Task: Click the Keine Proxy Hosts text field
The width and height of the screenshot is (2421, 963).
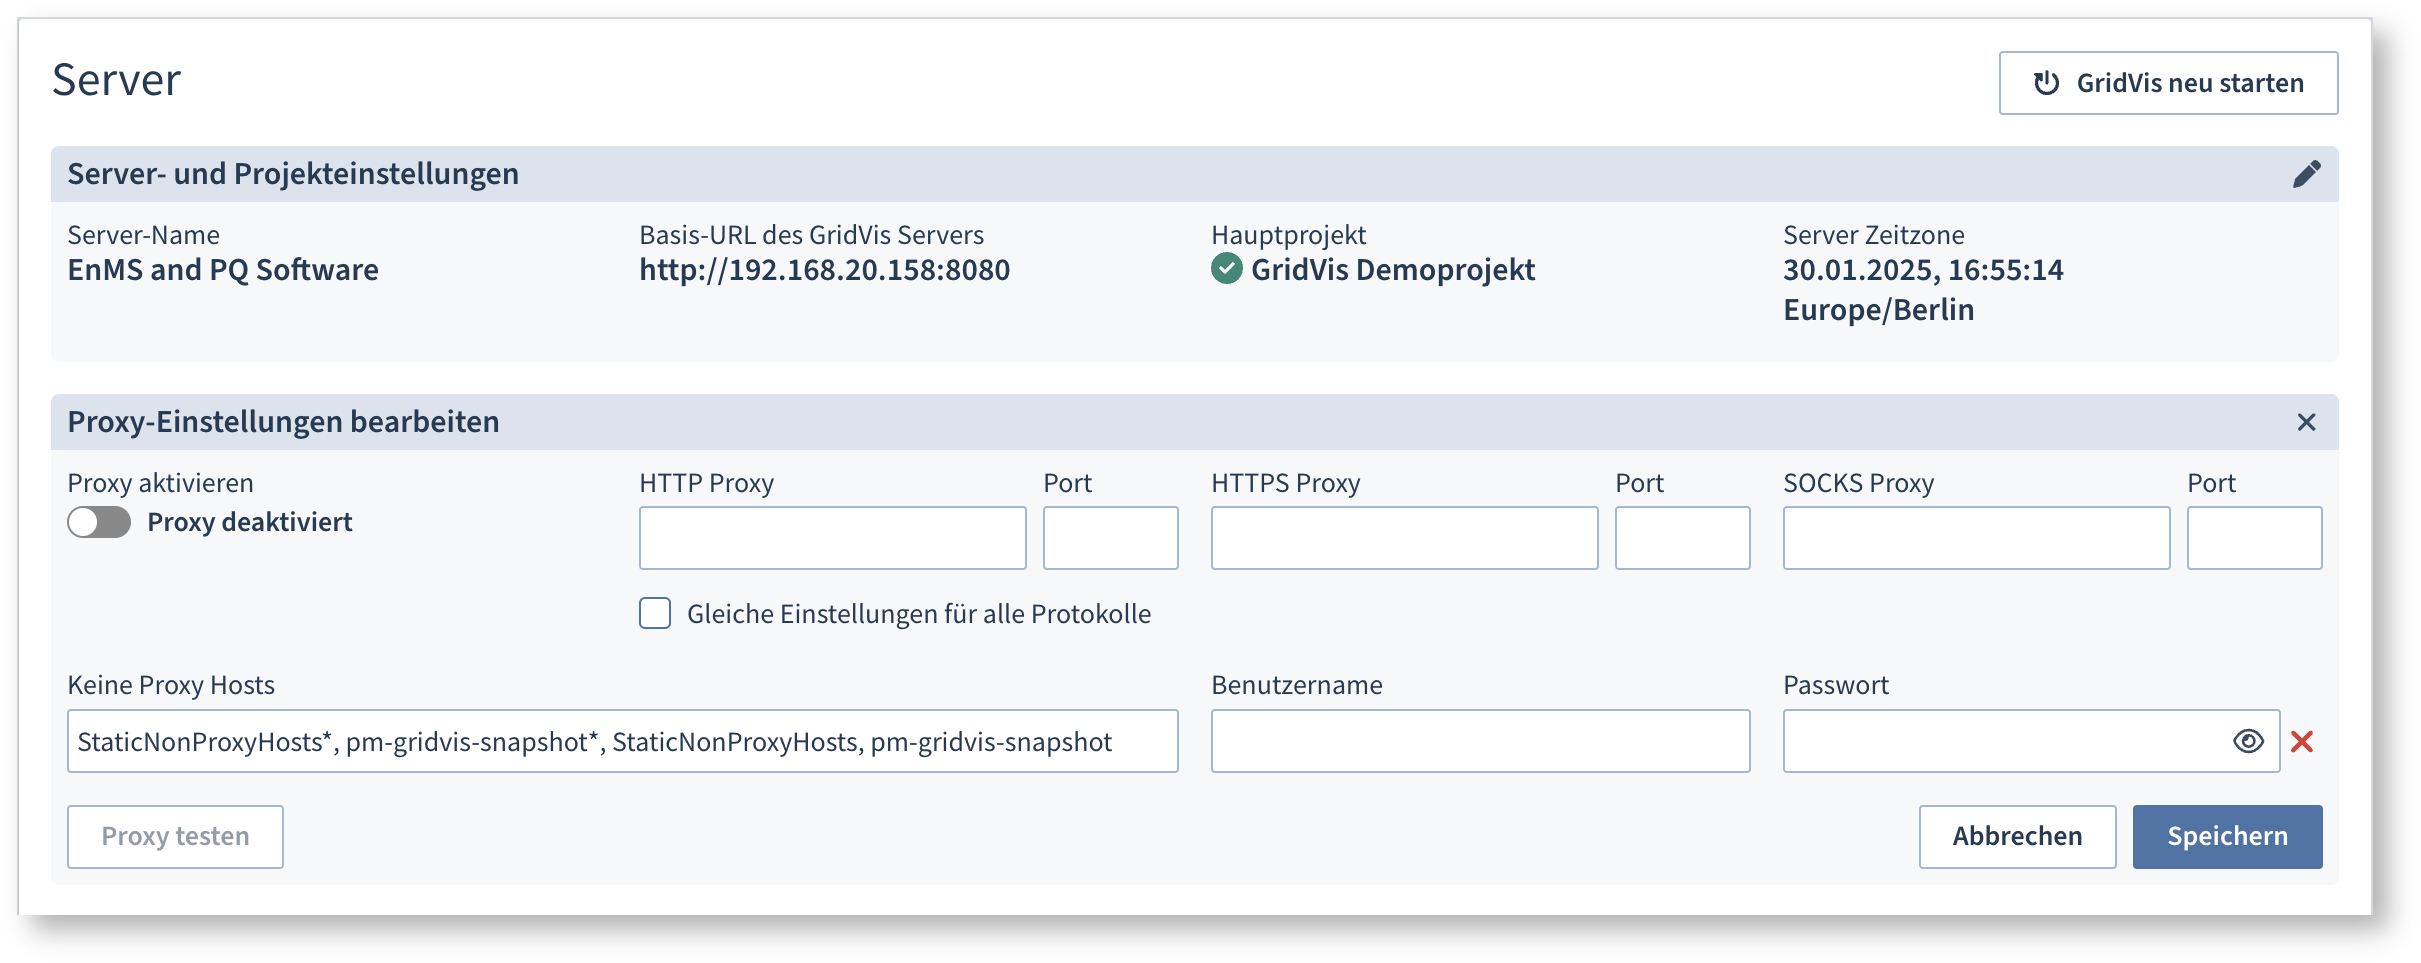Action: point(622,741)
